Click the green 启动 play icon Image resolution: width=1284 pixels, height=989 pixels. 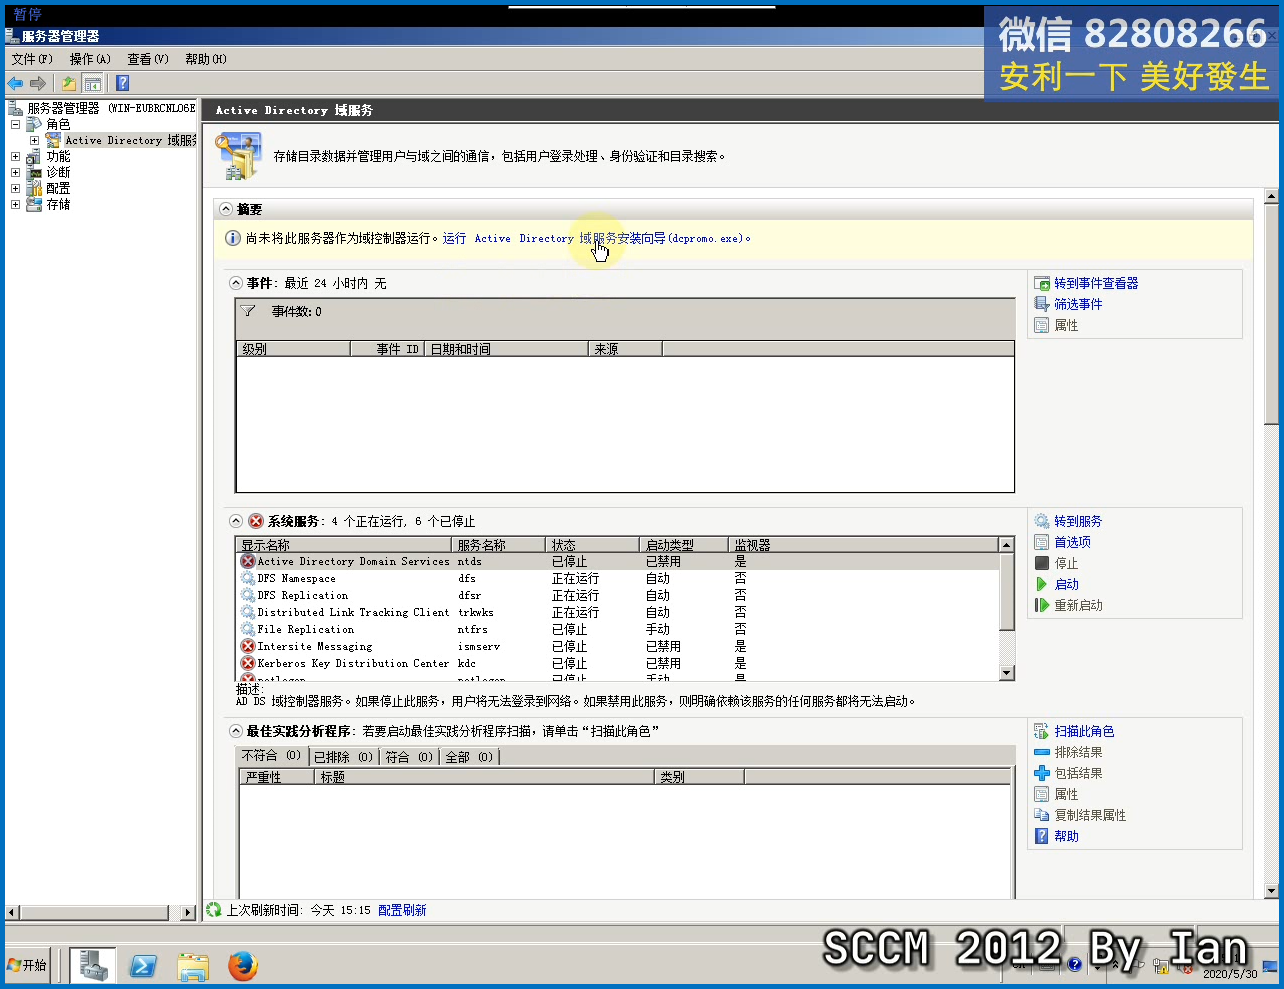click(x=1041, y=584)
